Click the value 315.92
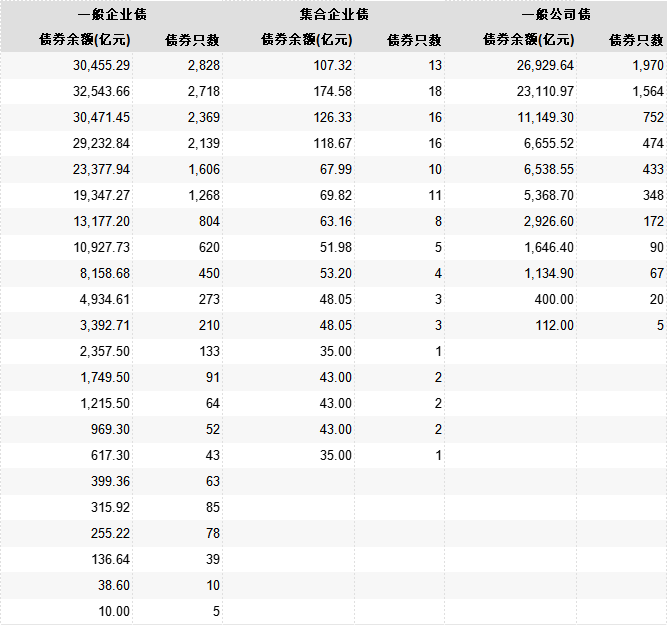This screenshot has width=667, height=625. (x=110, y=507)
